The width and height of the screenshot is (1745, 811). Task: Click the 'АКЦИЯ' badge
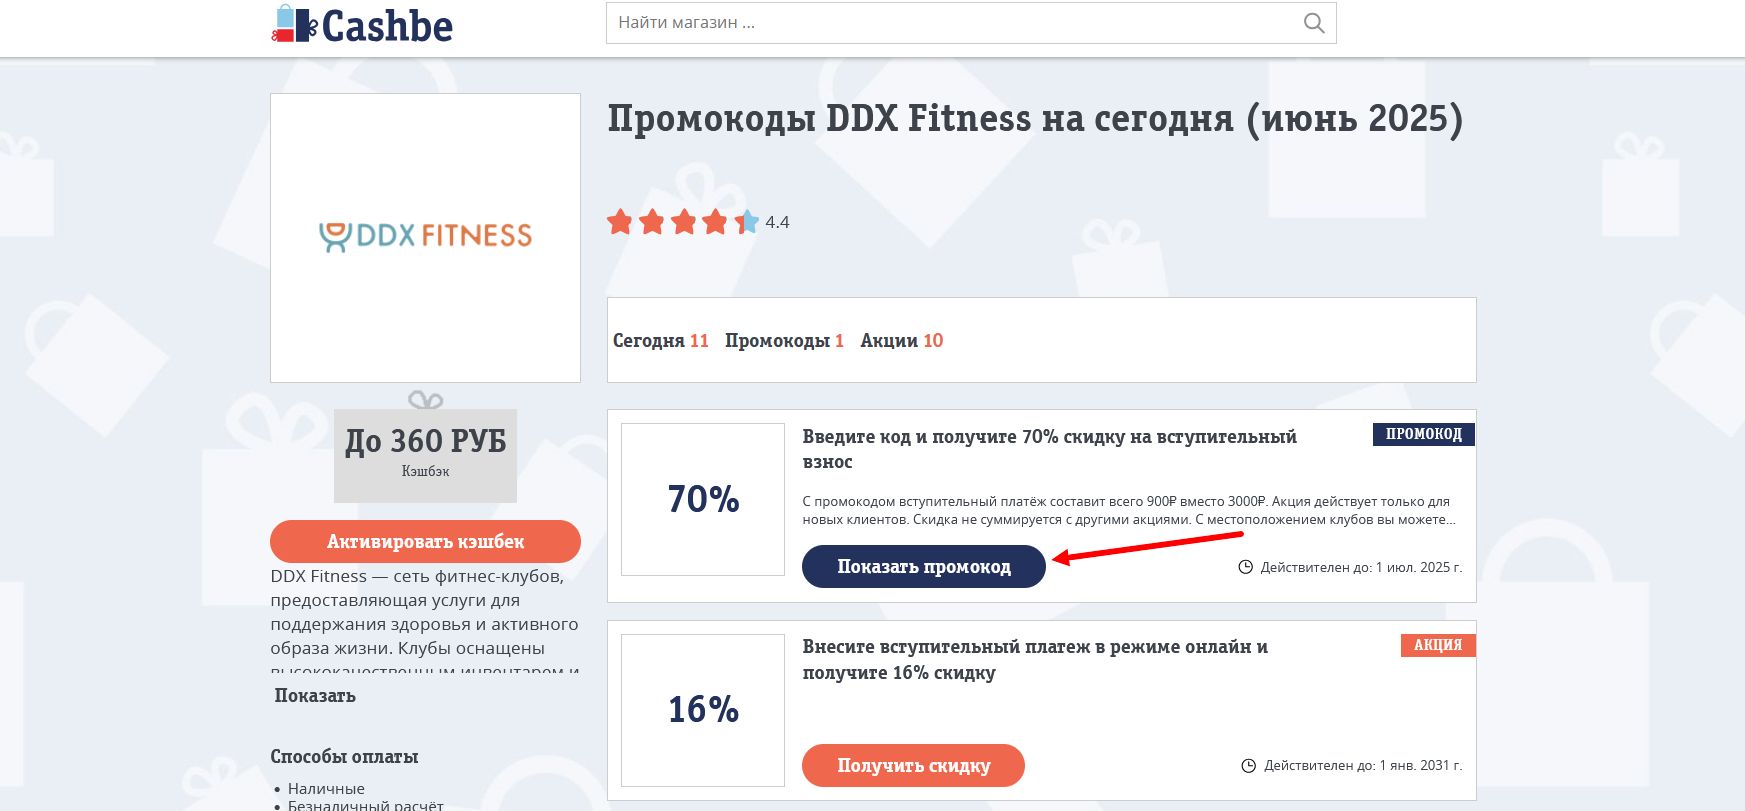[x=1438, y=645]
